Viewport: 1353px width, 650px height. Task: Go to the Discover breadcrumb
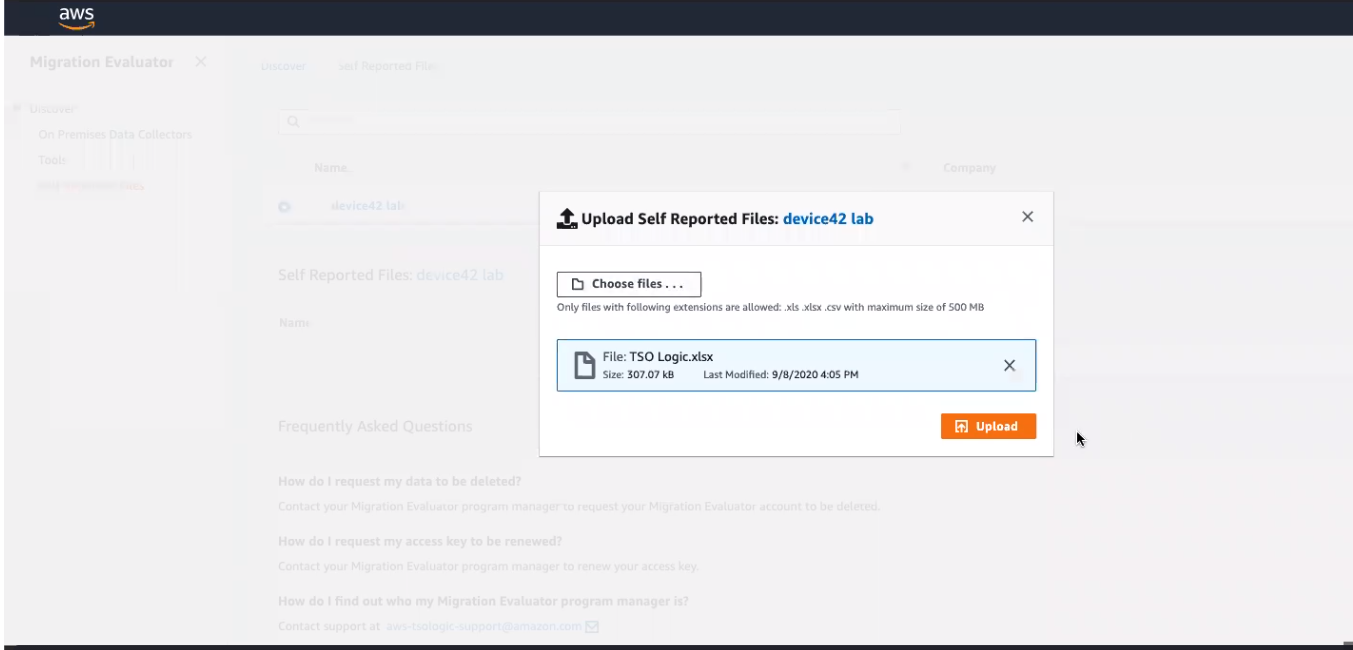283,66
